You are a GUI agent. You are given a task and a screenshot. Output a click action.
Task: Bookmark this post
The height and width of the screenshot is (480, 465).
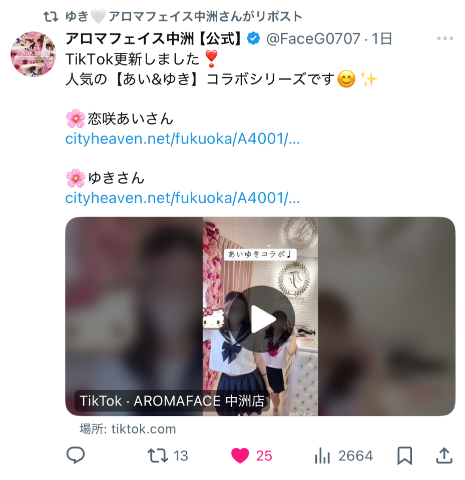405,456
